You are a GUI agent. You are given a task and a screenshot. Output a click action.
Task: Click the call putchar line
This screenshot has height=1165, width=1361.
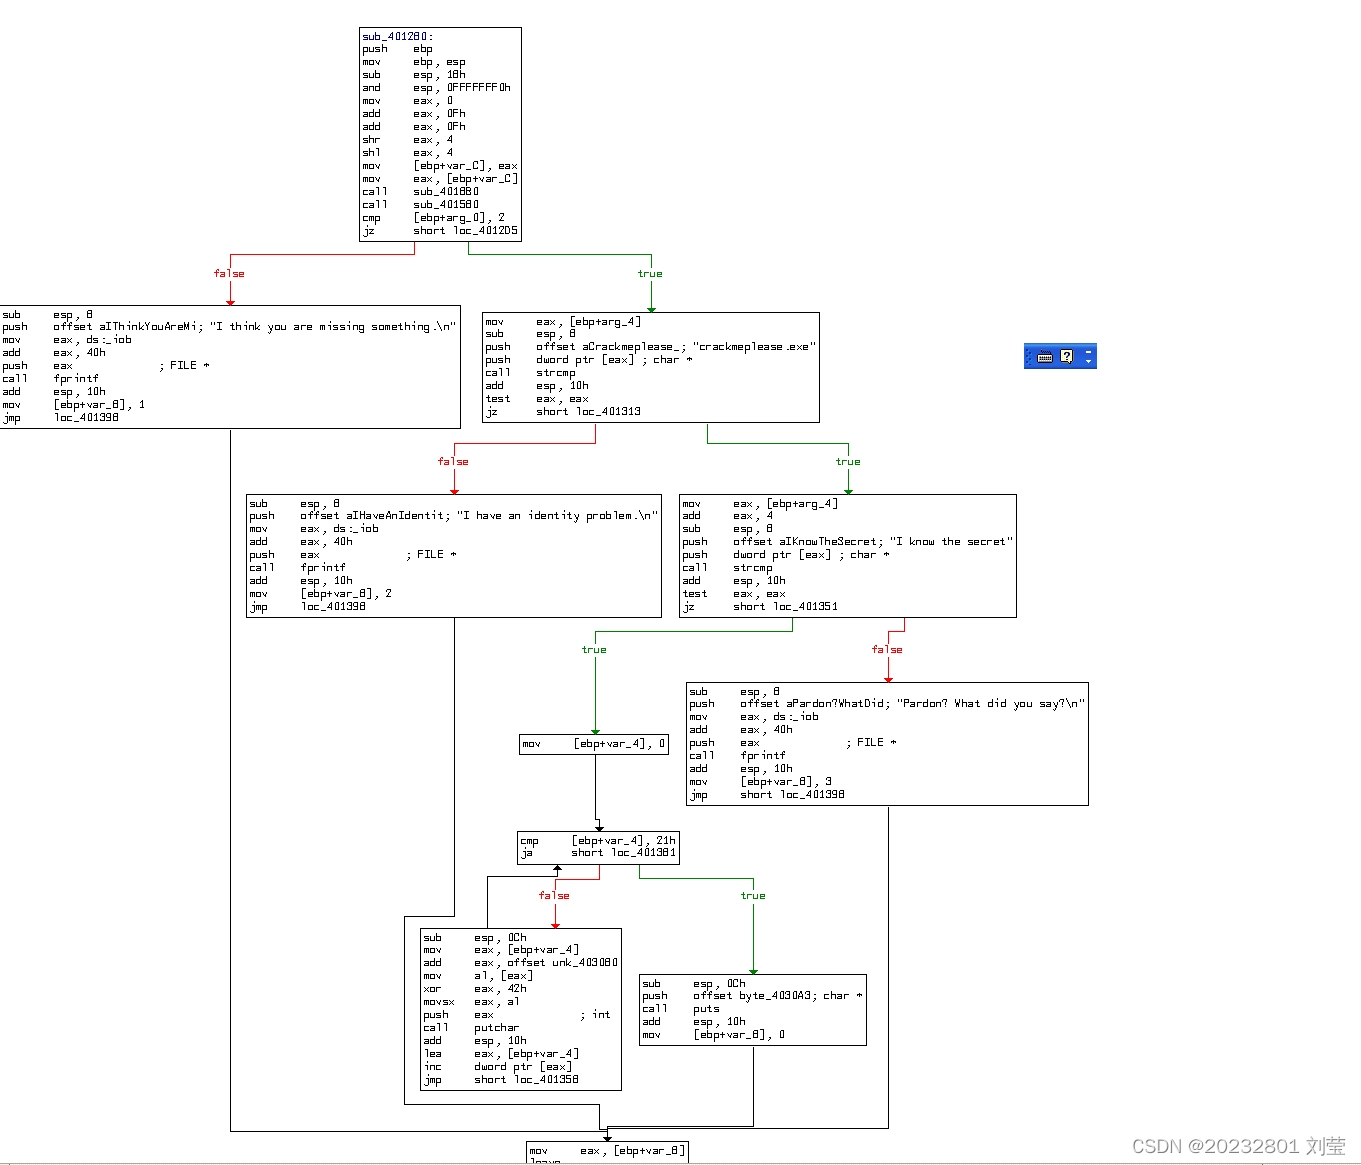471,1027
